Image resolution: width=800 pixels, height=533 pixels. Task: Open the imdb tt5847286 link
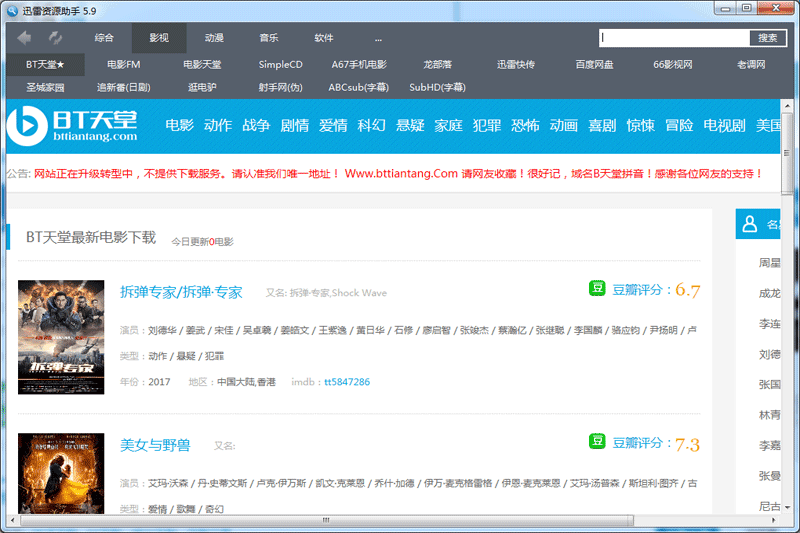tap(346, 382)
